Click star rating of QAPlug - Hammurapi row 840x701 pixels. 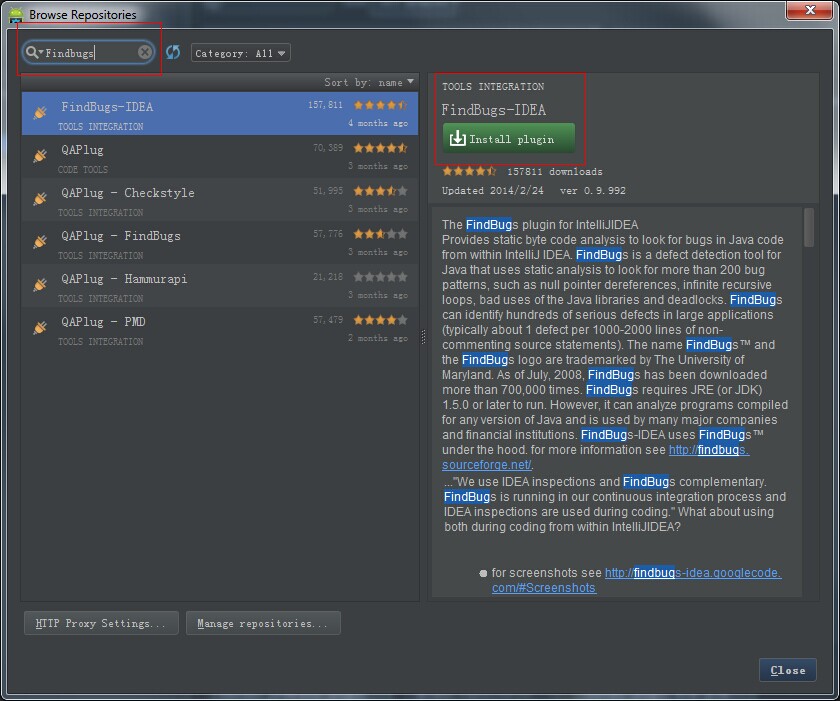point(380,277)
